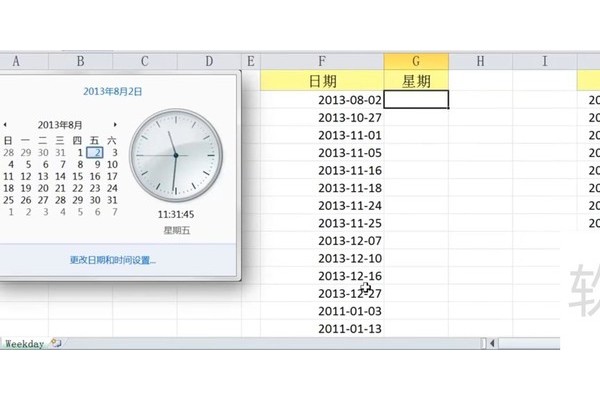Select cell with date 2013-11-01
Image resolution: width=600 pixels, height=400 pixels.
tap(322, 135)
